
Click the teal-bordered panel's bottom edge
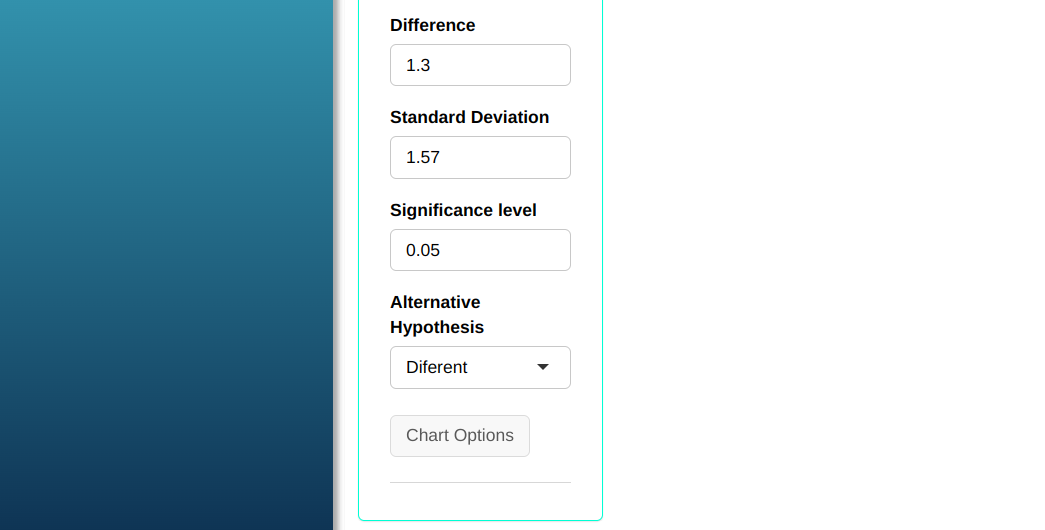pos(480,520)
